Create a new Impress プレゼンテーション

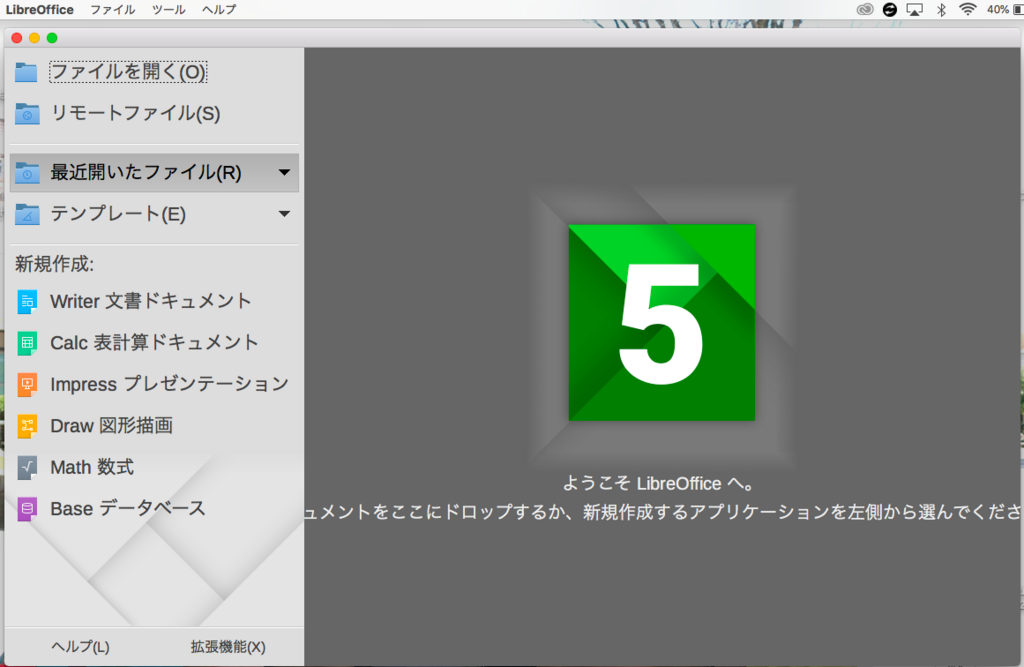click(169, 385)
